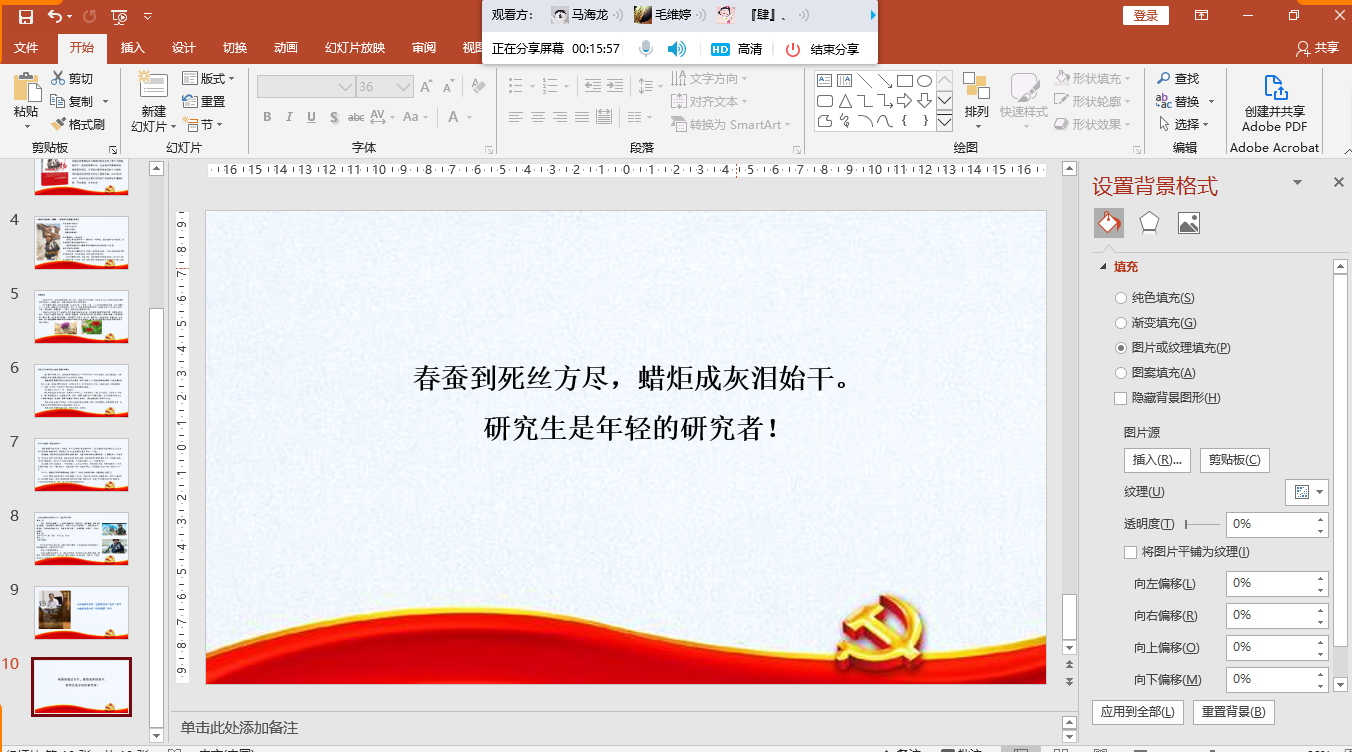Select Gradient fill (渐变填充) option
The width and height of the screenshot is (1352, 752).
pyautogui.click(x=1121, y=323)
